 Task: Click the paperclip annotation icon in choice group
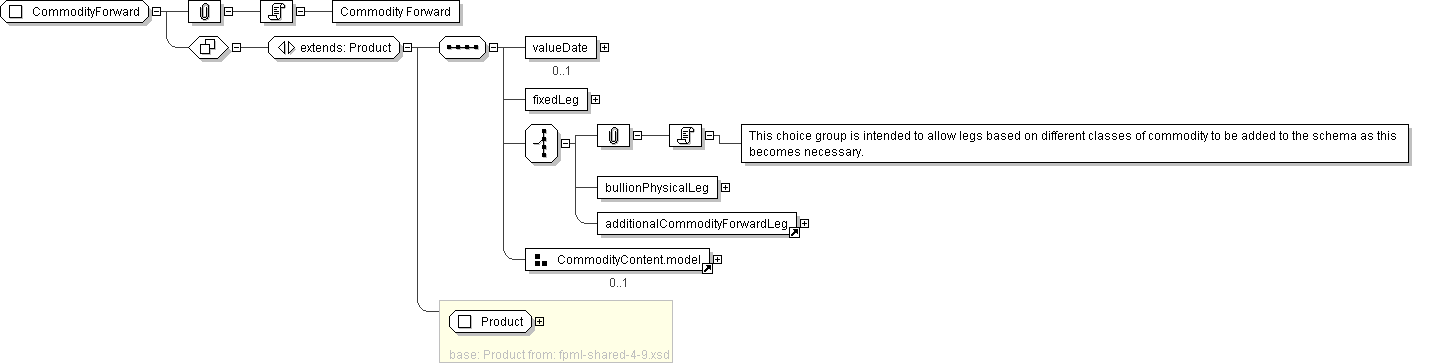[613, 136]
